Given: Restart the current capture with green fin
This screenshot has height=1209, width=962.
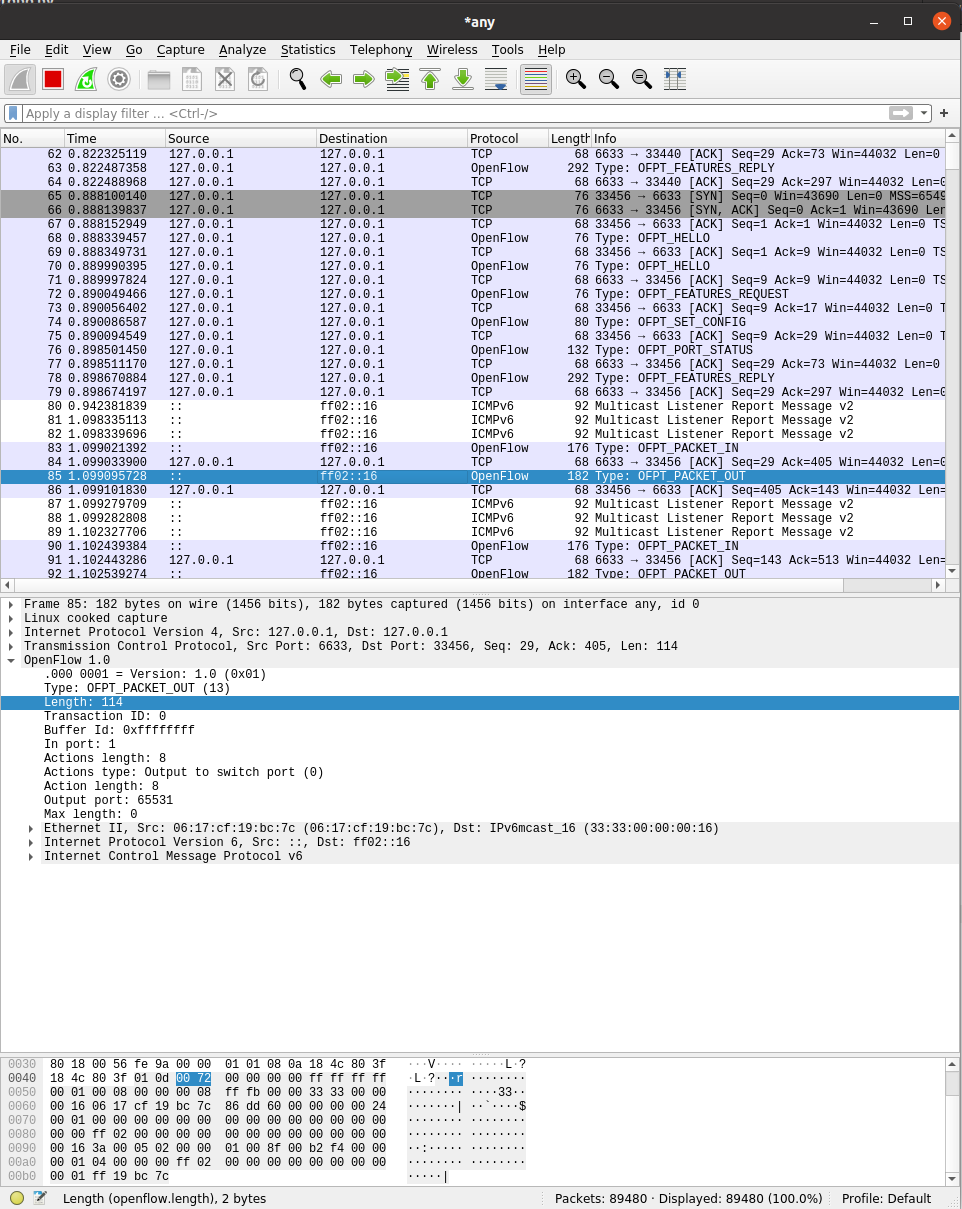Looking at the screenshot, I should tap(86, 79).
